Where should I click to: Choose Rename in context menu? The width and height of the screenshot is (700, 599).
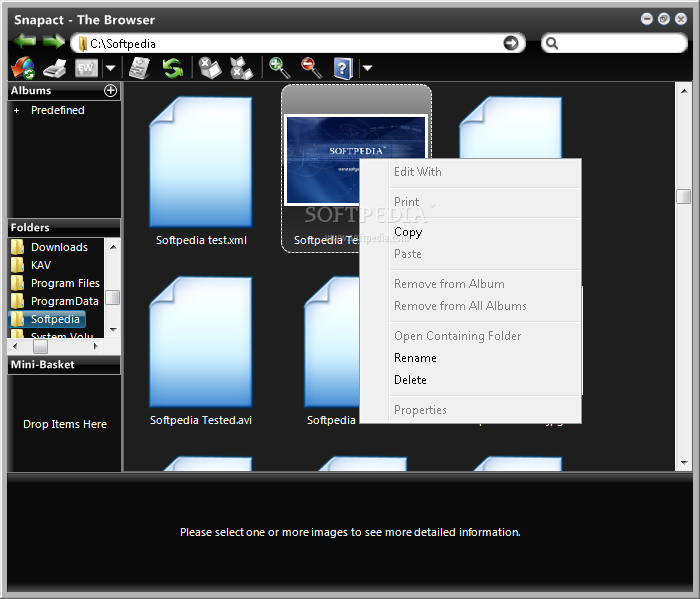(x=471, y=358)
